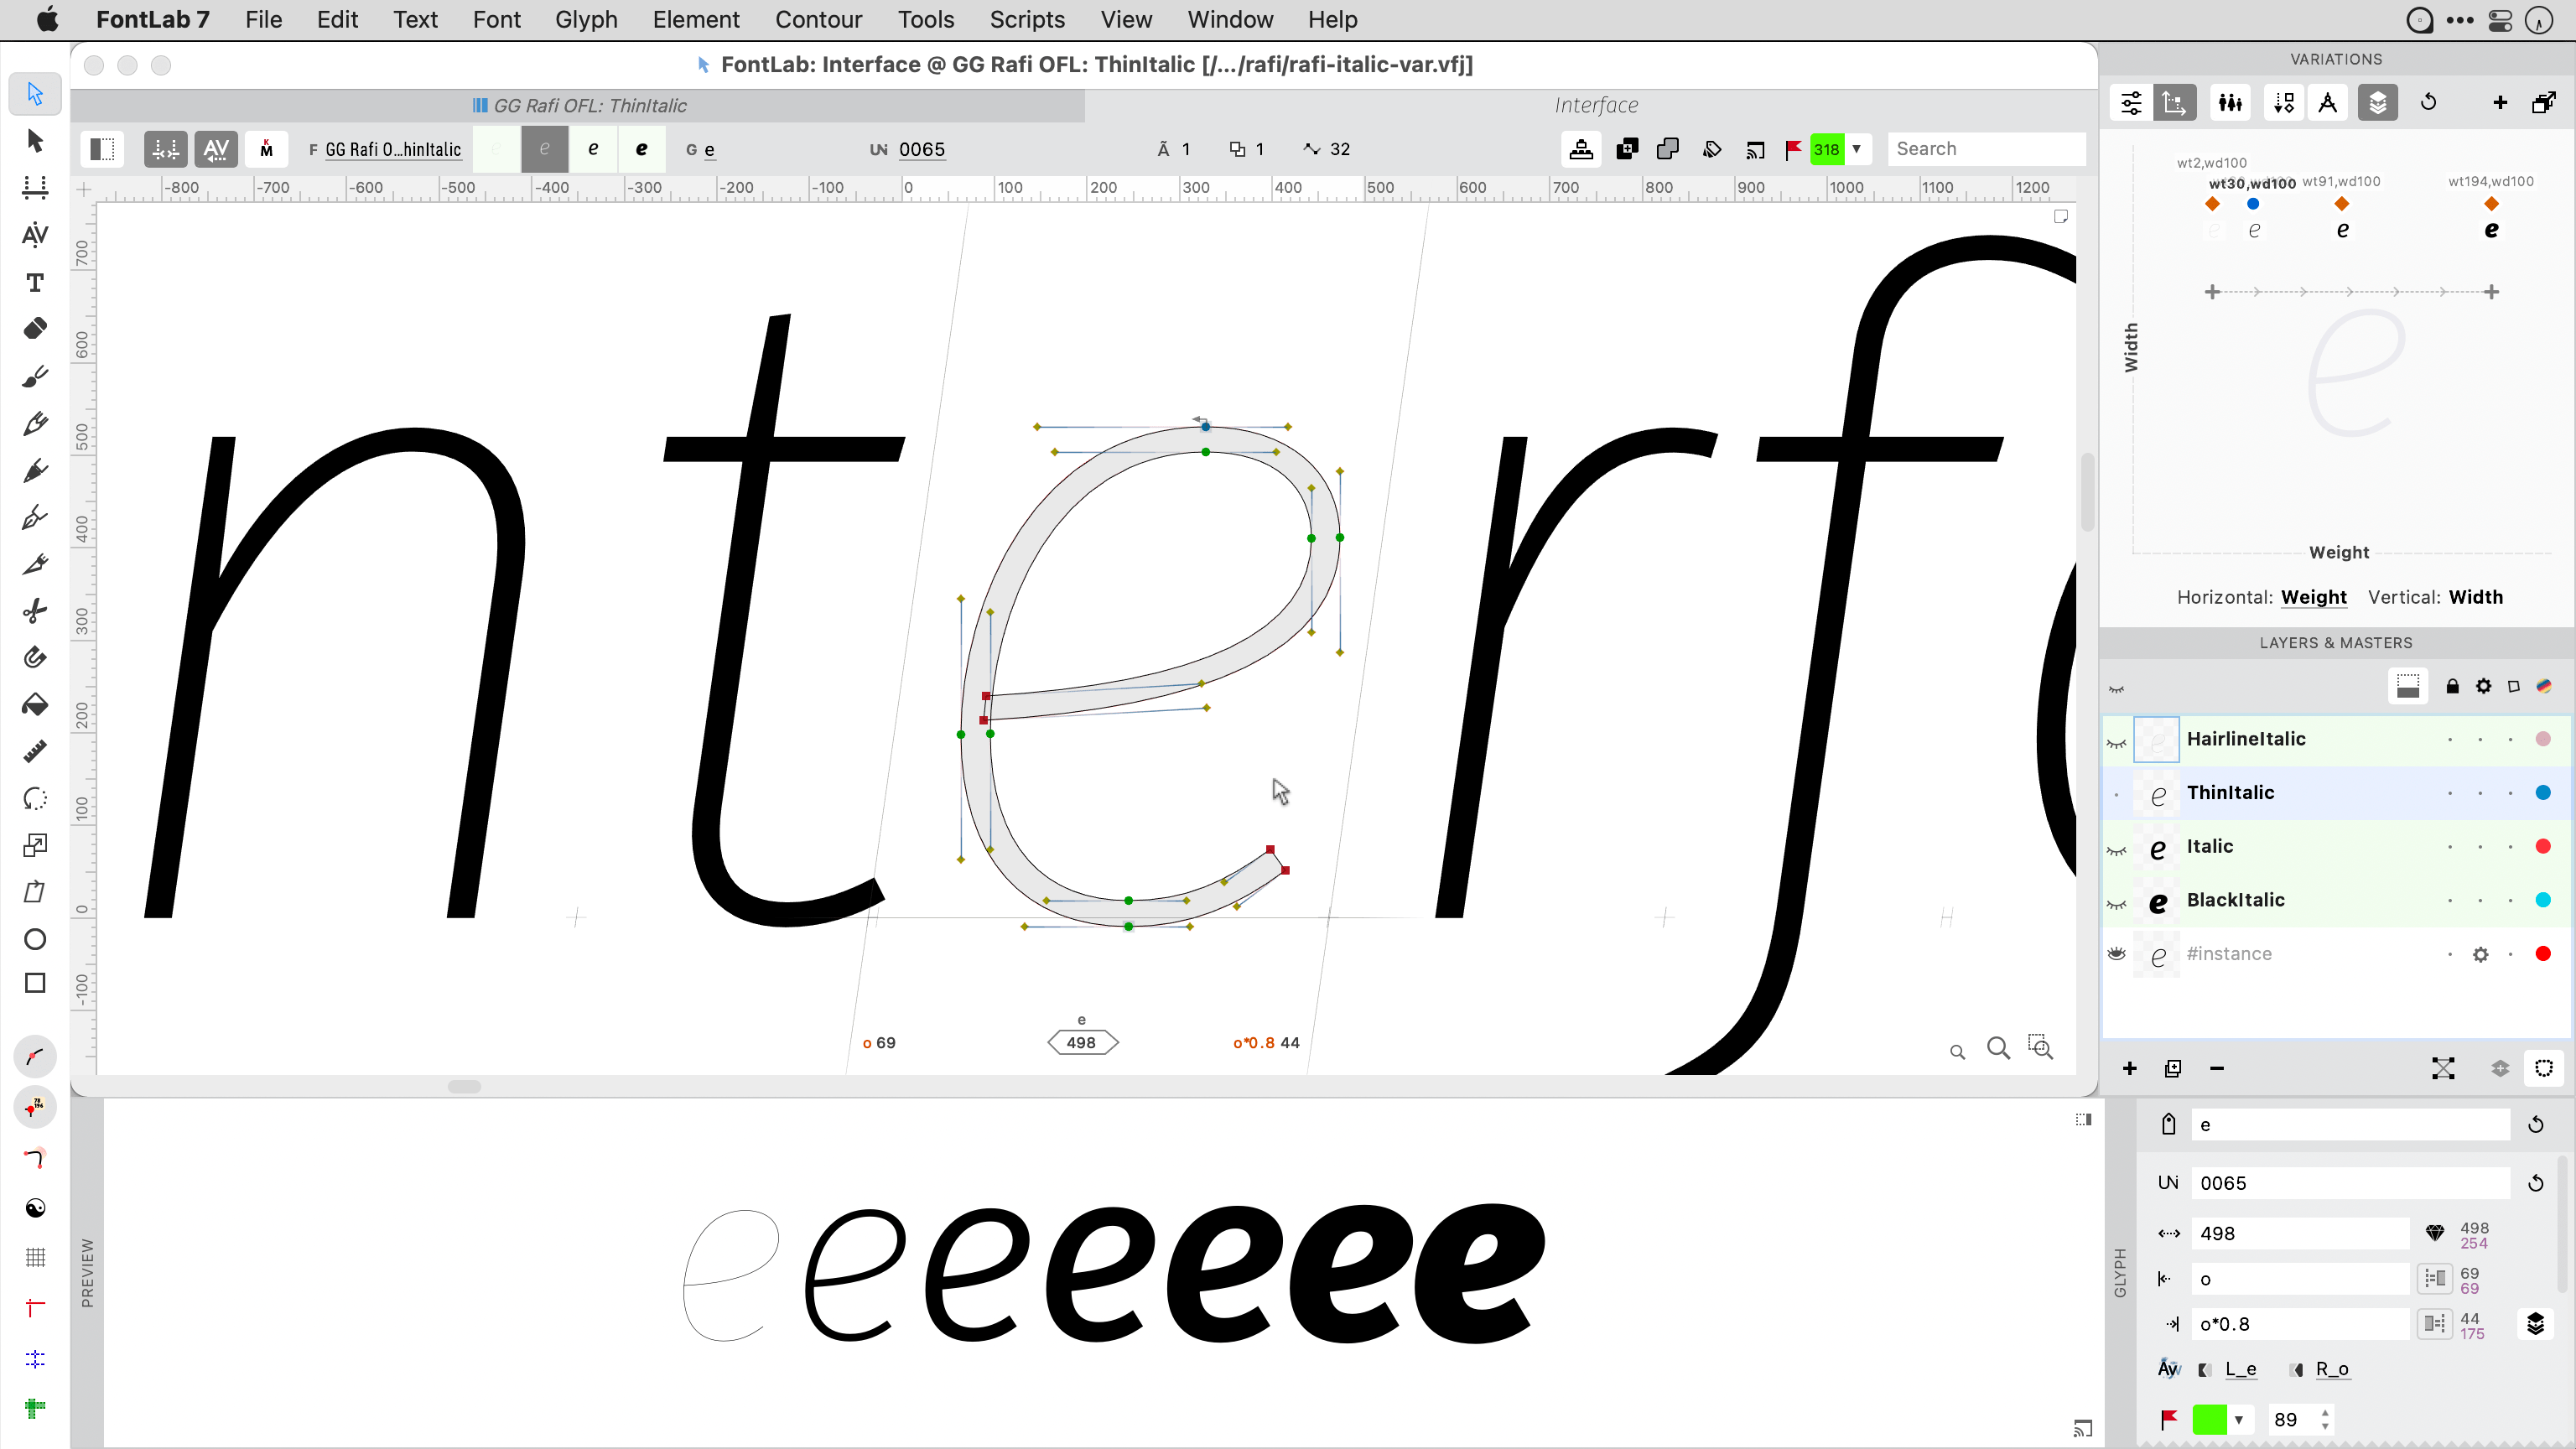
Task: Click the right sidebearing field o*0.8
Action: coord(2300,1325)
